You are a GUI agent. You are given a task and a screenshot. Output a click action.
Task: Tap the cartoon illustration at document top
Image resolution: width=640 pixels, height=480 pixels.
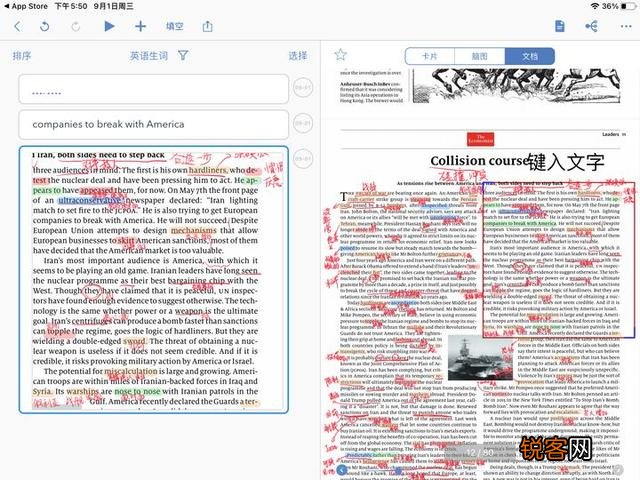click(516, 86)
